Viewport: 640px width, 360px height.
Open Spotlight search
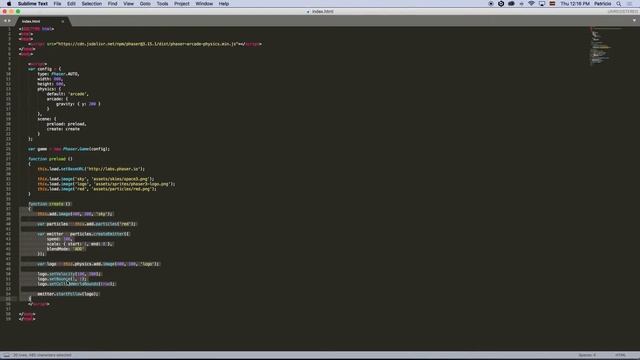click(x=619, y=4)
